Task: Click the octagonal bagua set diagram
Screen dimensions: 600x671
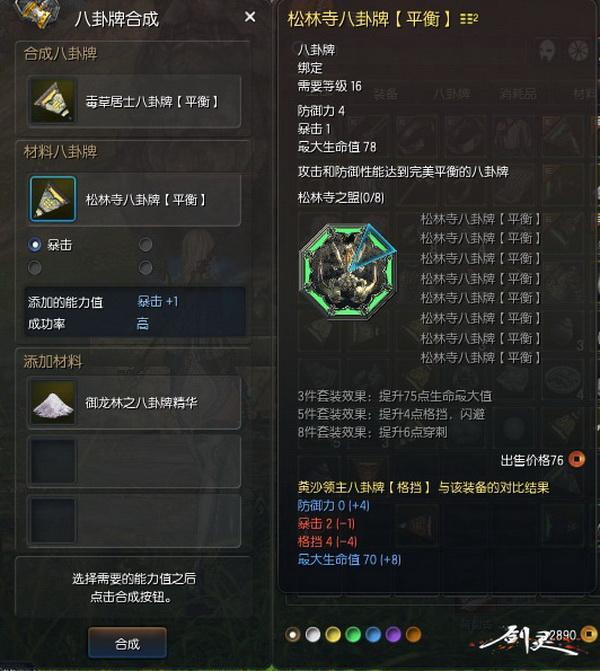Action: pos(348,271)
